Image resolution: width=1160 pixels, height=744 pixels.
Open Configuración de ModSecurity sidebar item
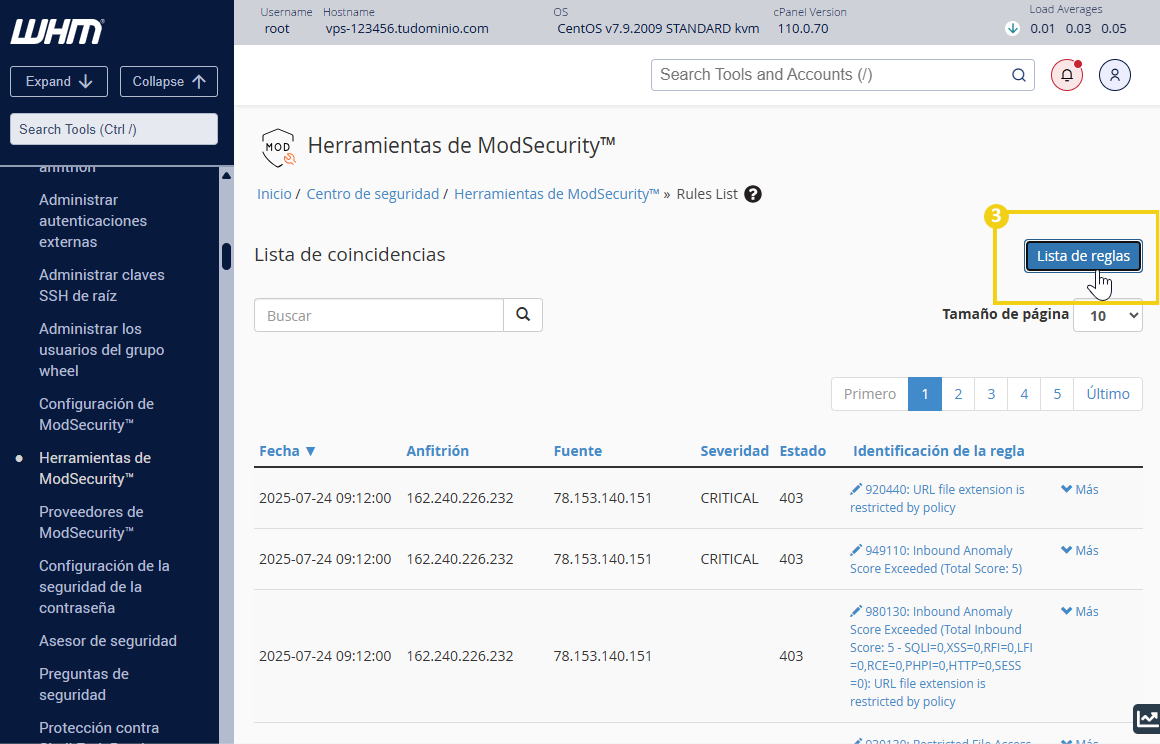coord(96,414)
